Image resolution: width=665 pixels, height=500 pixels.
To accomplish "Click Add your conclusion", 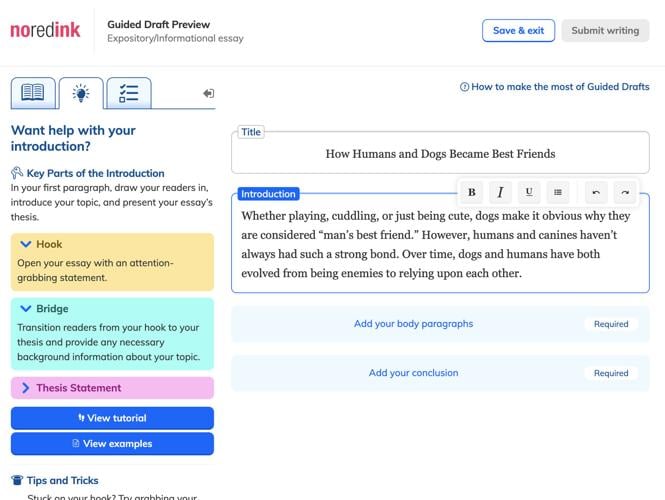I will 414,373.
